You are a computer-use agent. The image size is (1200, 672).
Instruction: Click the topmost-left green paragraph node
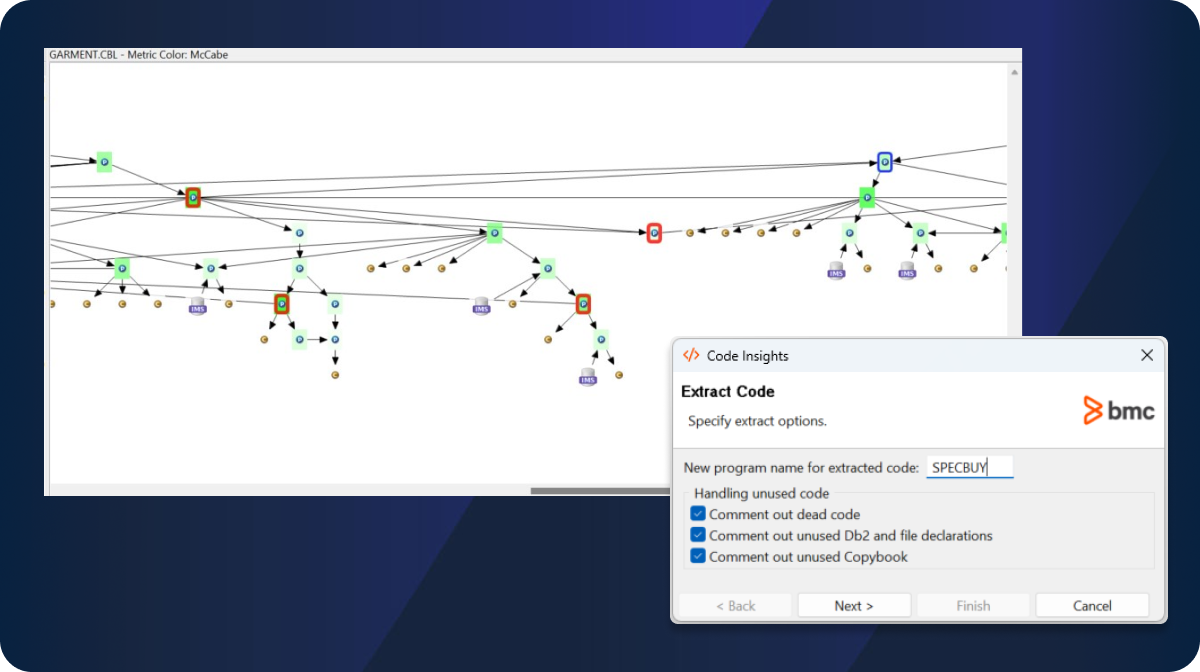tap(104, 162)
